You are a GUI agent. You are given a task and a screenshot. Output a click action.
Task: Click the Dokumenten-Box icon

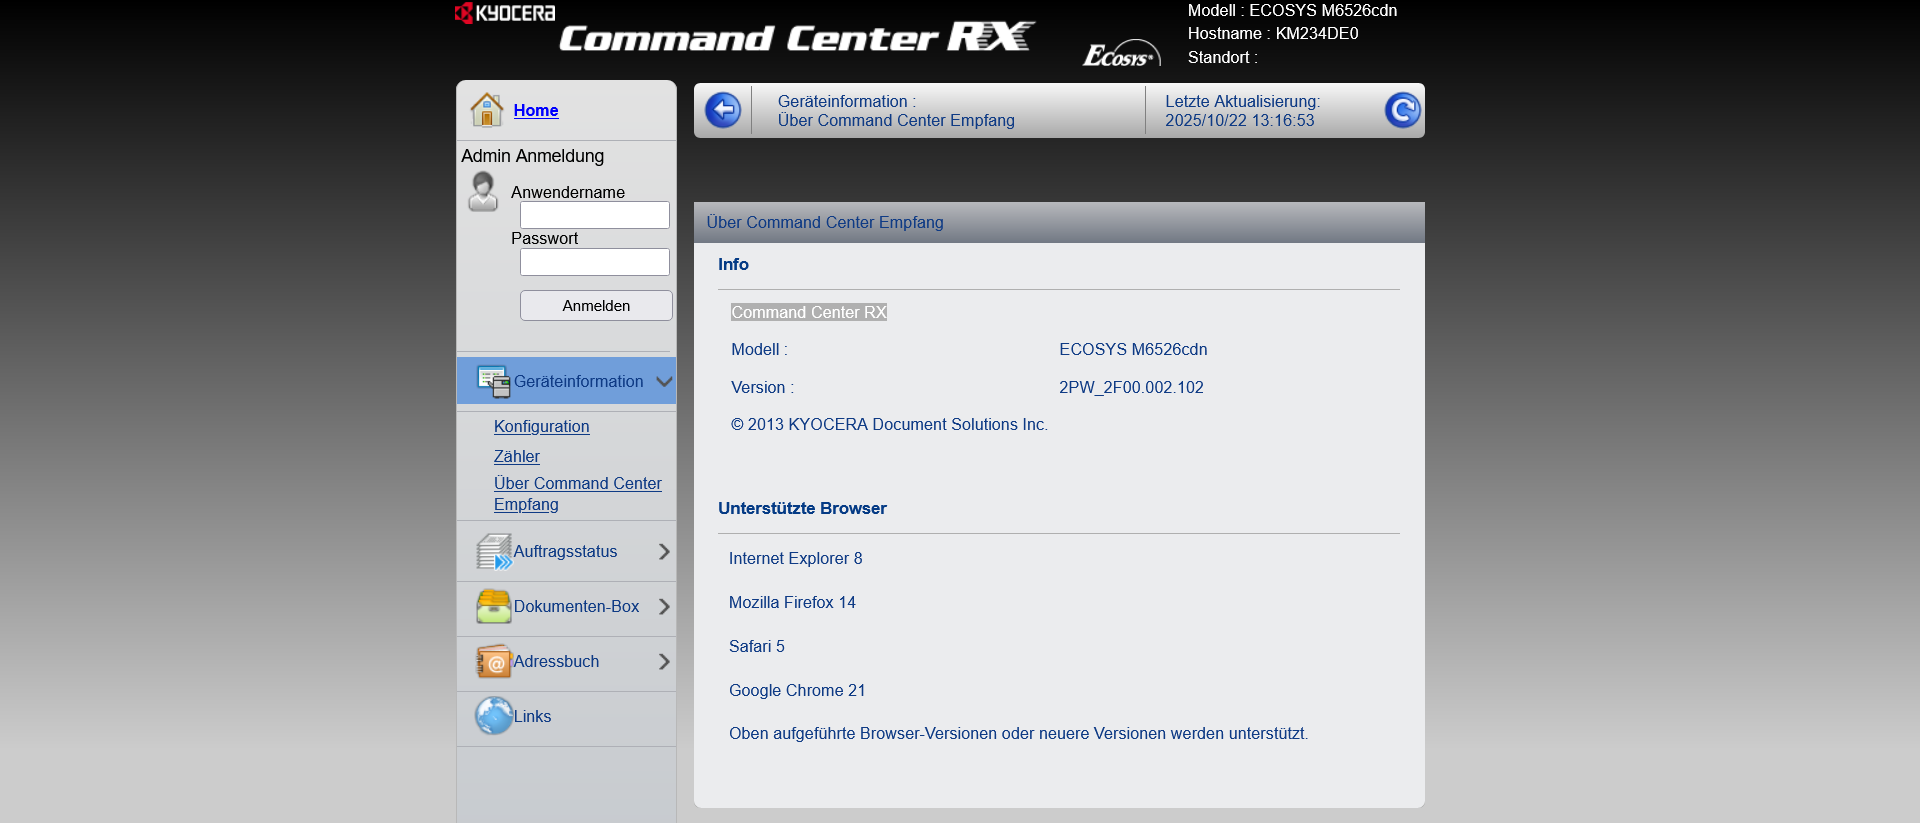tap(494, 606)
